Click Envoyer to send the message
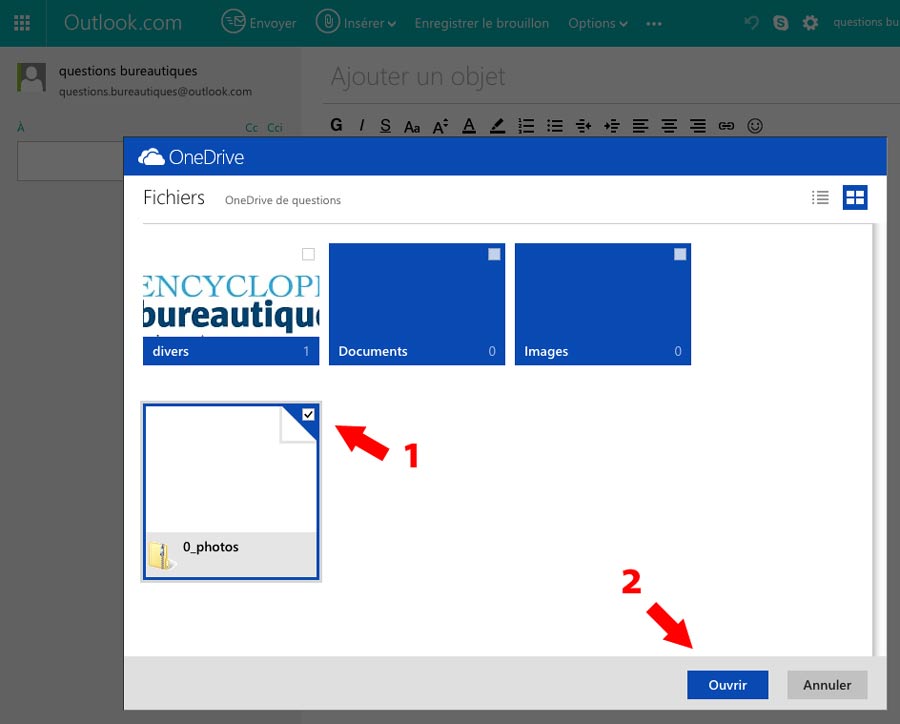Viewport: 900px width, 724px height. [259, 23]
